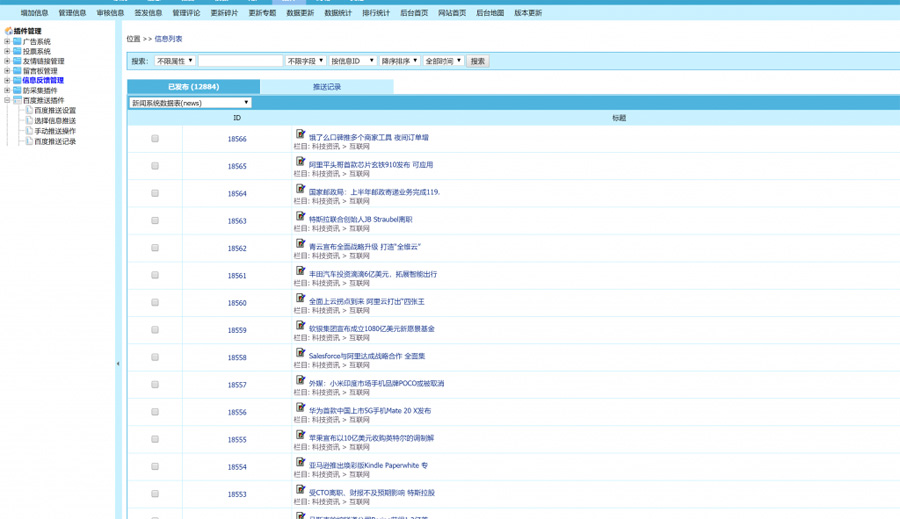Tick the checkbox for row 18565
Screen dimensions: 900x519
pos(155,166)
